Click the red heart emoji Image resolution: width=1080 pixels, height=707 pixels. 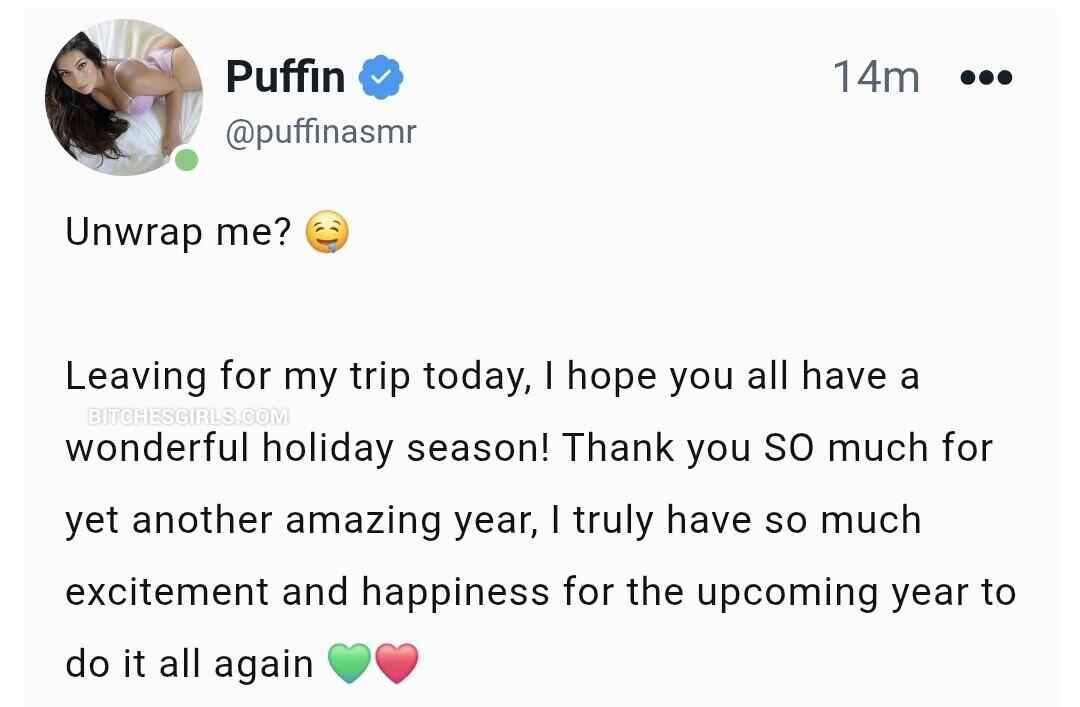click(x=396, y=663)
